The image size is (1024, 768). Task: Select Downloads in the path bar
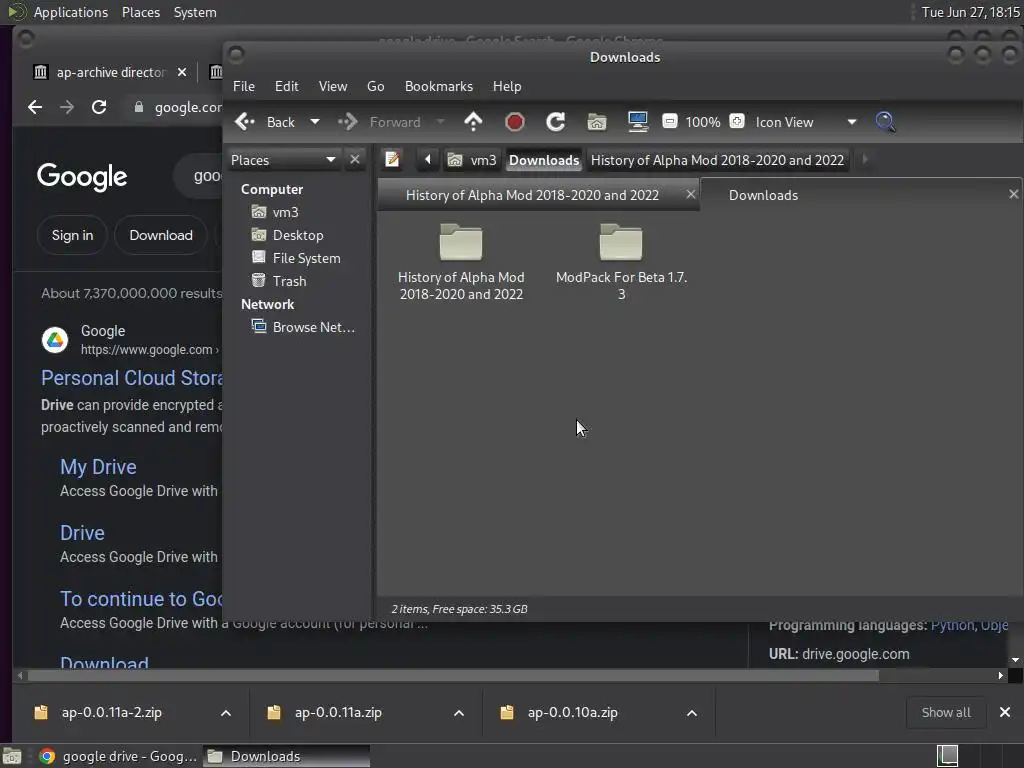pos(544,160)
